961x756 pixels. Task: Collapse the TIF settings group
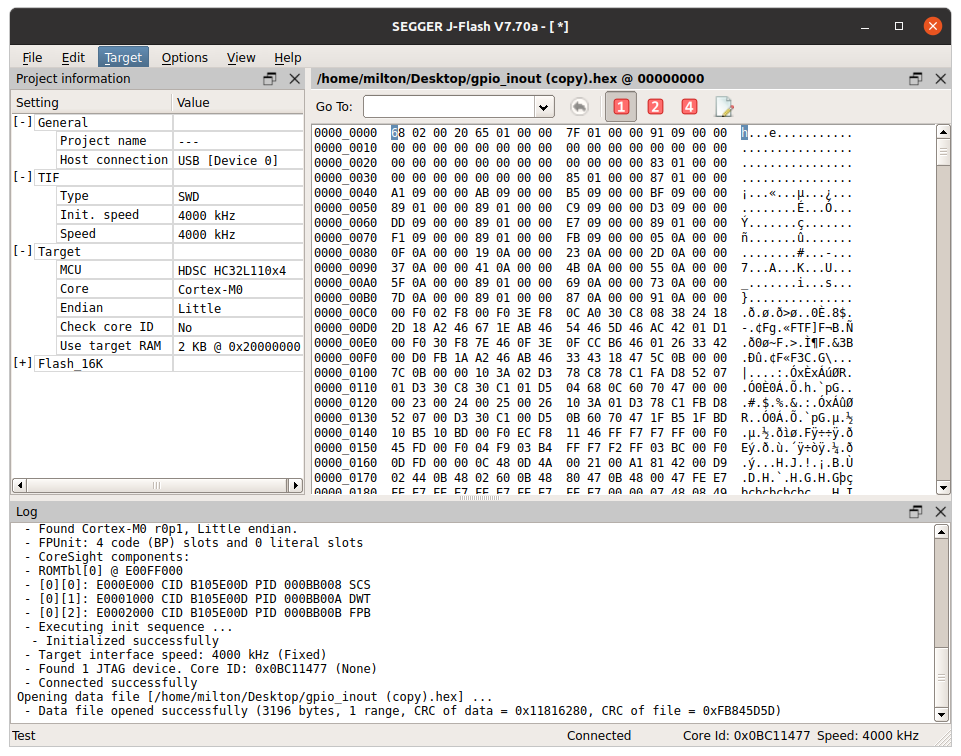[x=23, y=177]
